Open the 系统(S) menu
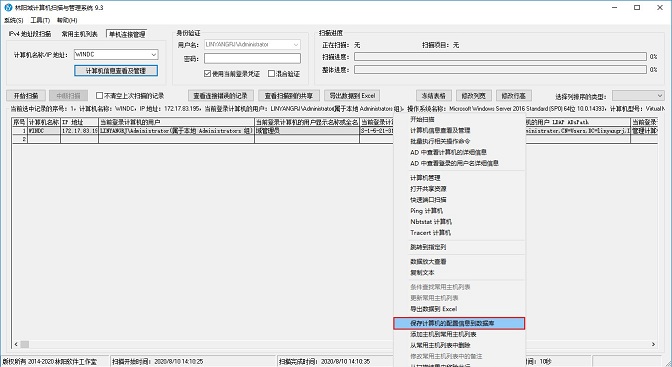The height and width of the screenshot is (367, 672). coord(14,20)
